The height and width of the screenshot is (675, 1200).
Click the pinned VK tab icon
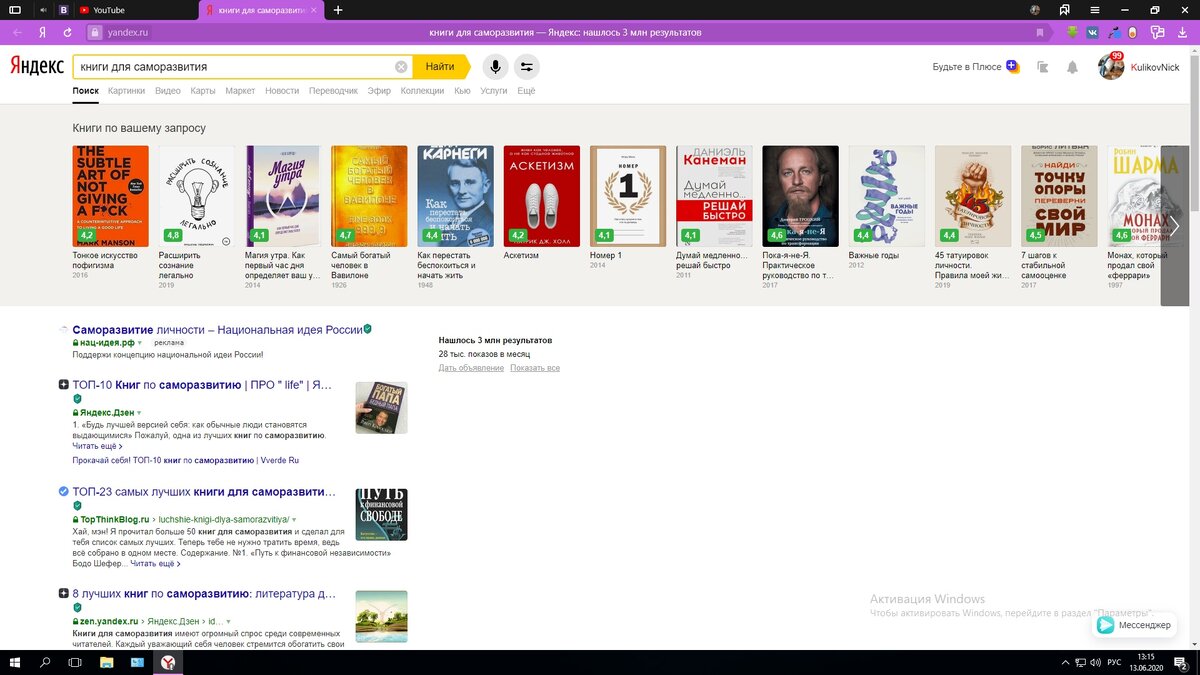pyautogui.click(x=64, y=10)
